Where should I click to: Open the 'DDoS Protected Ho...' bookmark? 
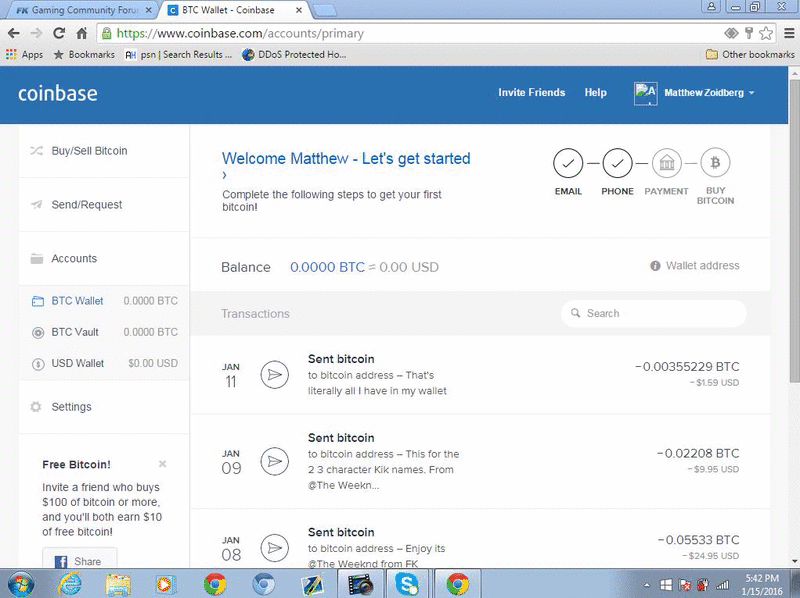294,55
